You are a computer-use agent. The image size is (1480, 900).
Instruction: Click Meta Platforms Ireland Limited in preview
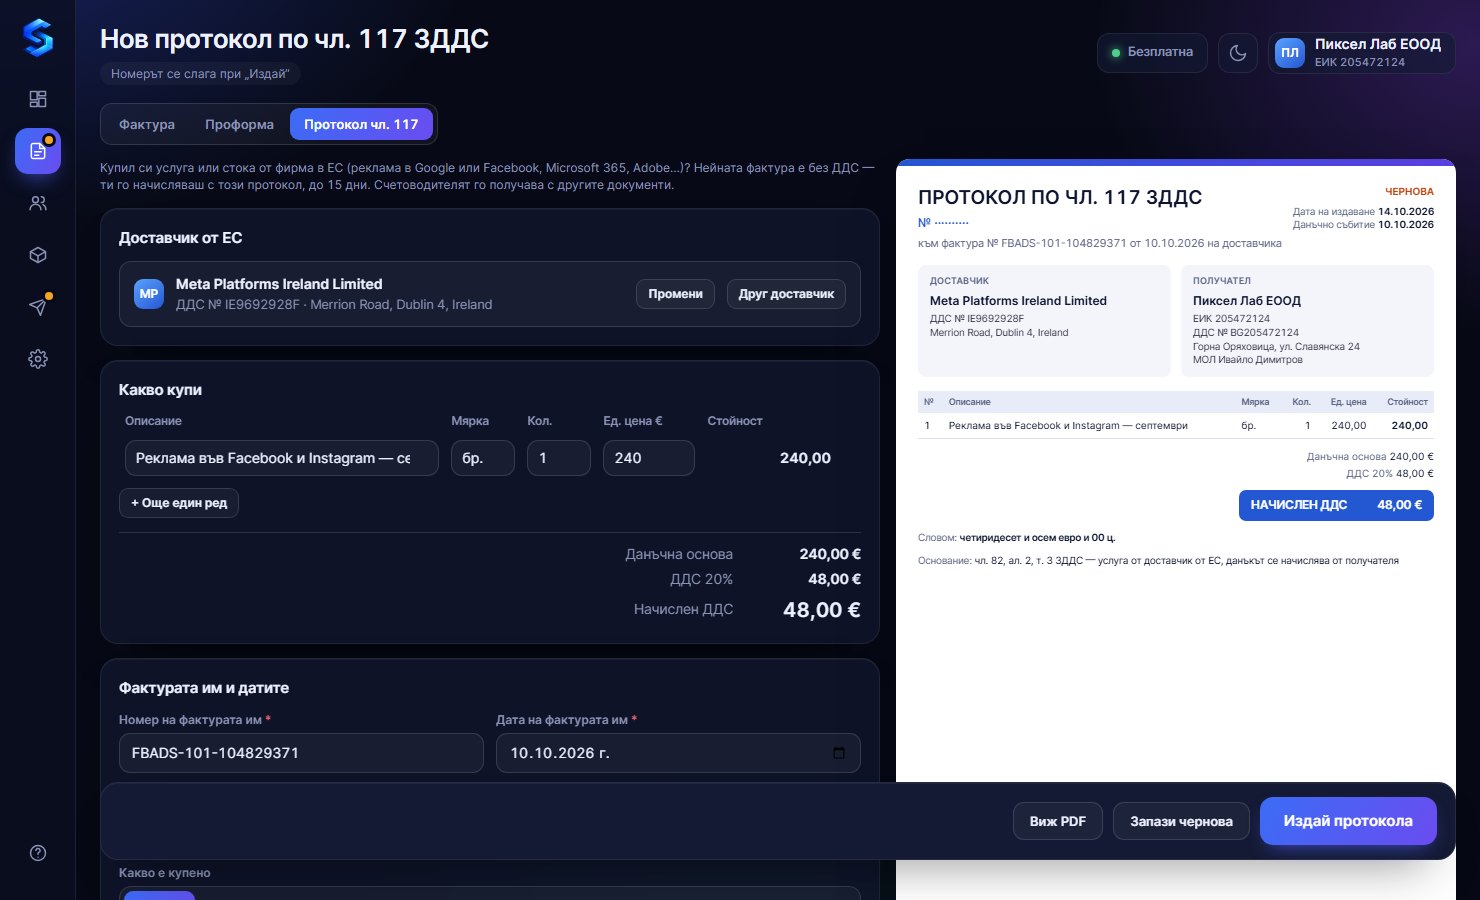pos(1018,301)
